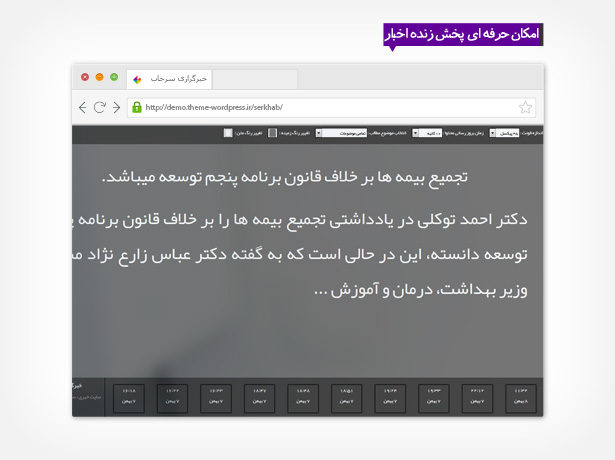615x460 pixels.
Task: Bookmark the page with the star icon
Action: [525, 107]
